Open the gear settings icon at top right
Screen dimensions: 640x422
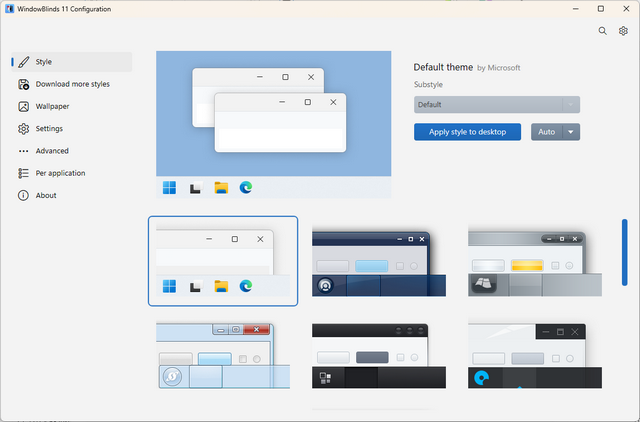click(x=623, y=31)
